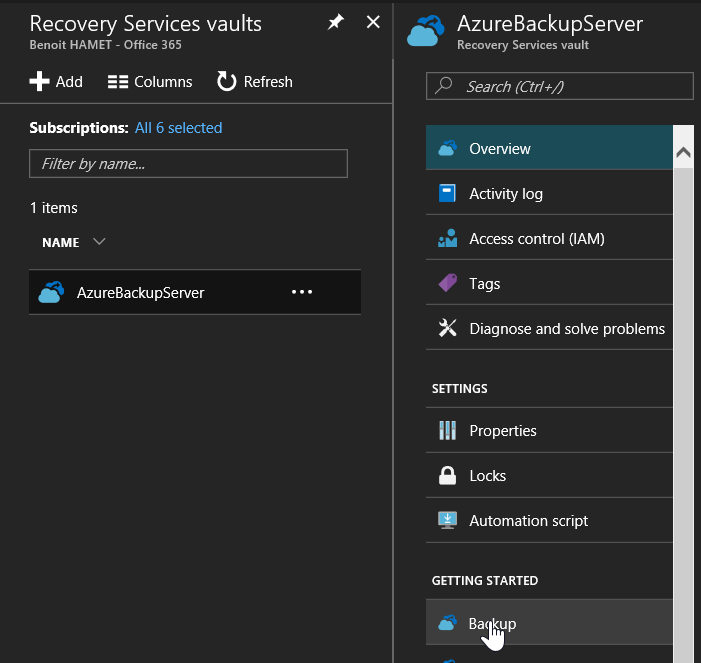Select the AzureBackupServer vault row

[140, 293]
